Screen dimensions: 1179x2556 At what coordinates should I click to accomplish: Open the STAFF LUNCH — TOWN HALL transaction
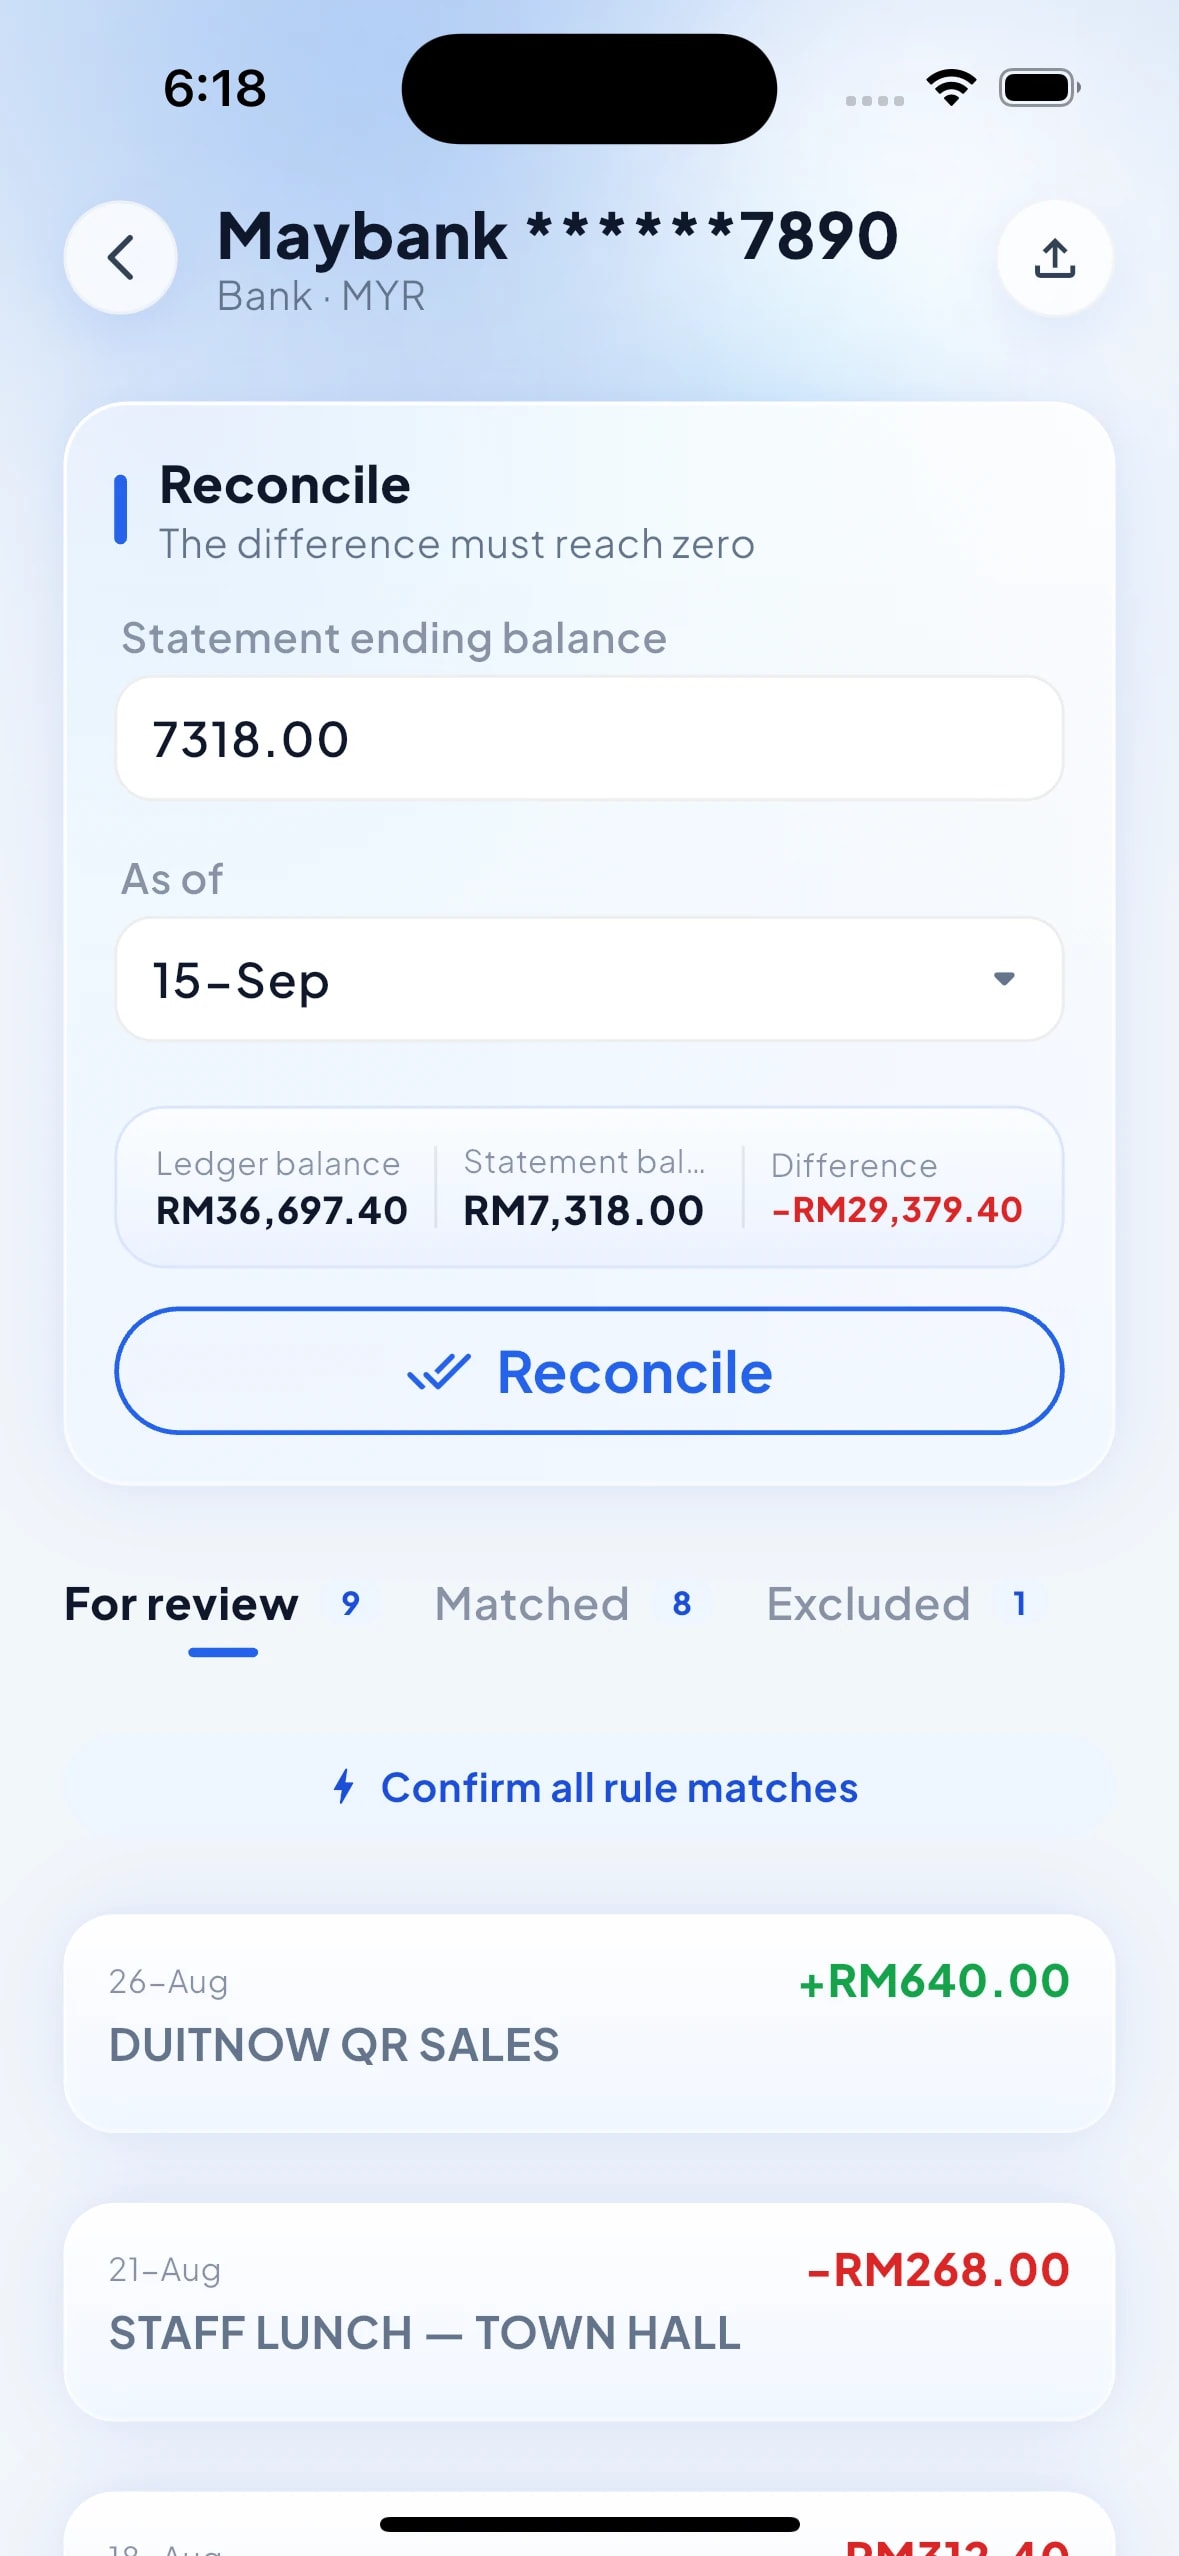coord(589,2311)
